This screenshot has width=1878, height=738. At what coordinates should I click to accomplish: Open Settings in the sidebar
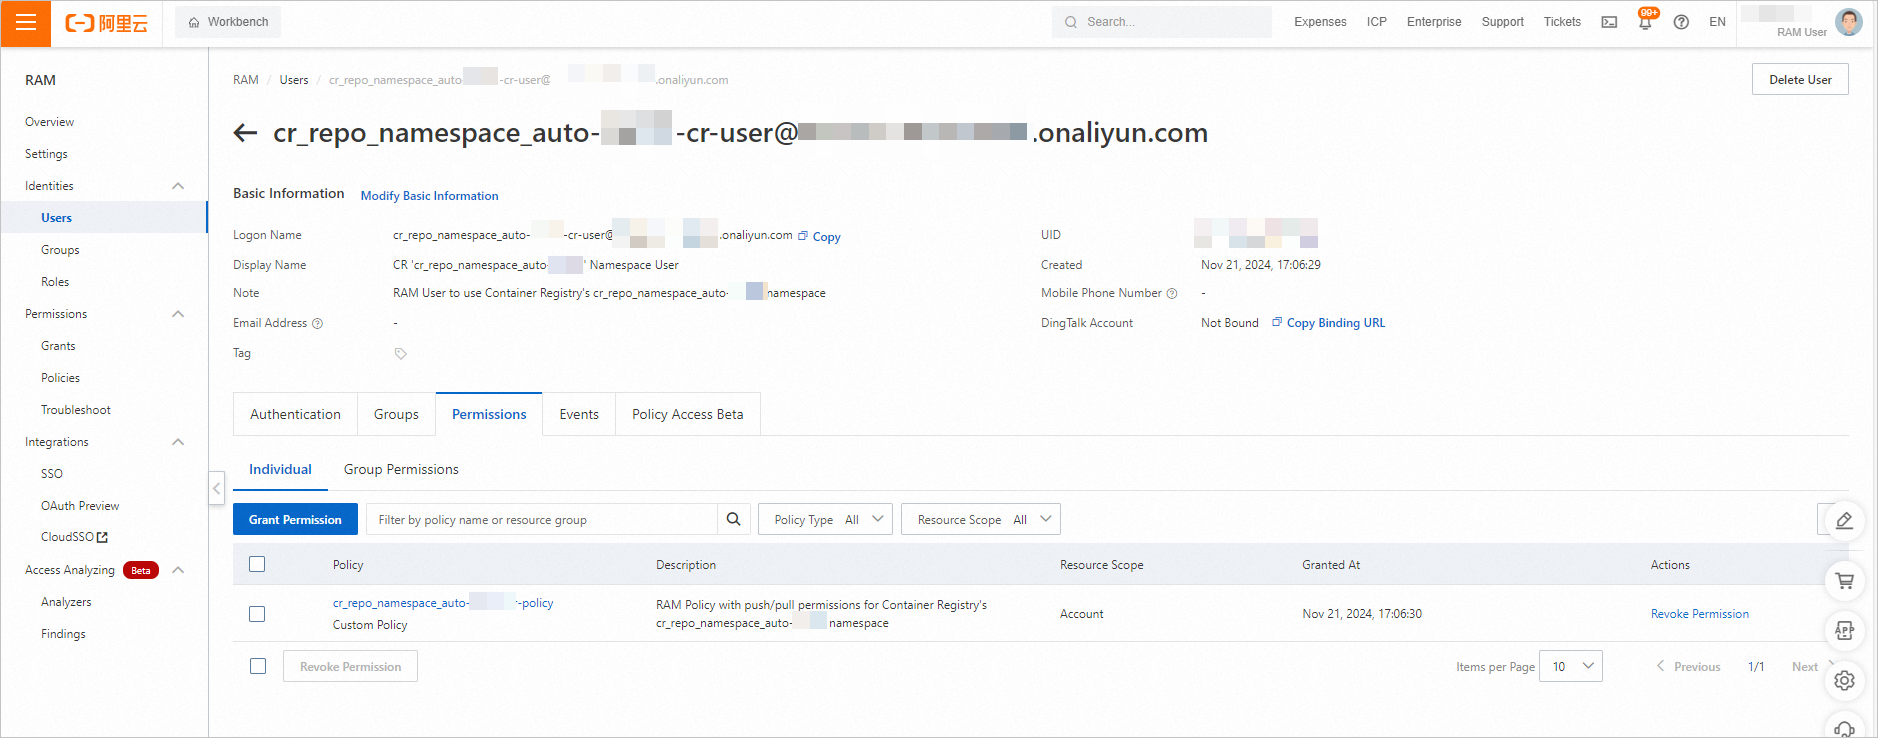click(x=46, y=154)
